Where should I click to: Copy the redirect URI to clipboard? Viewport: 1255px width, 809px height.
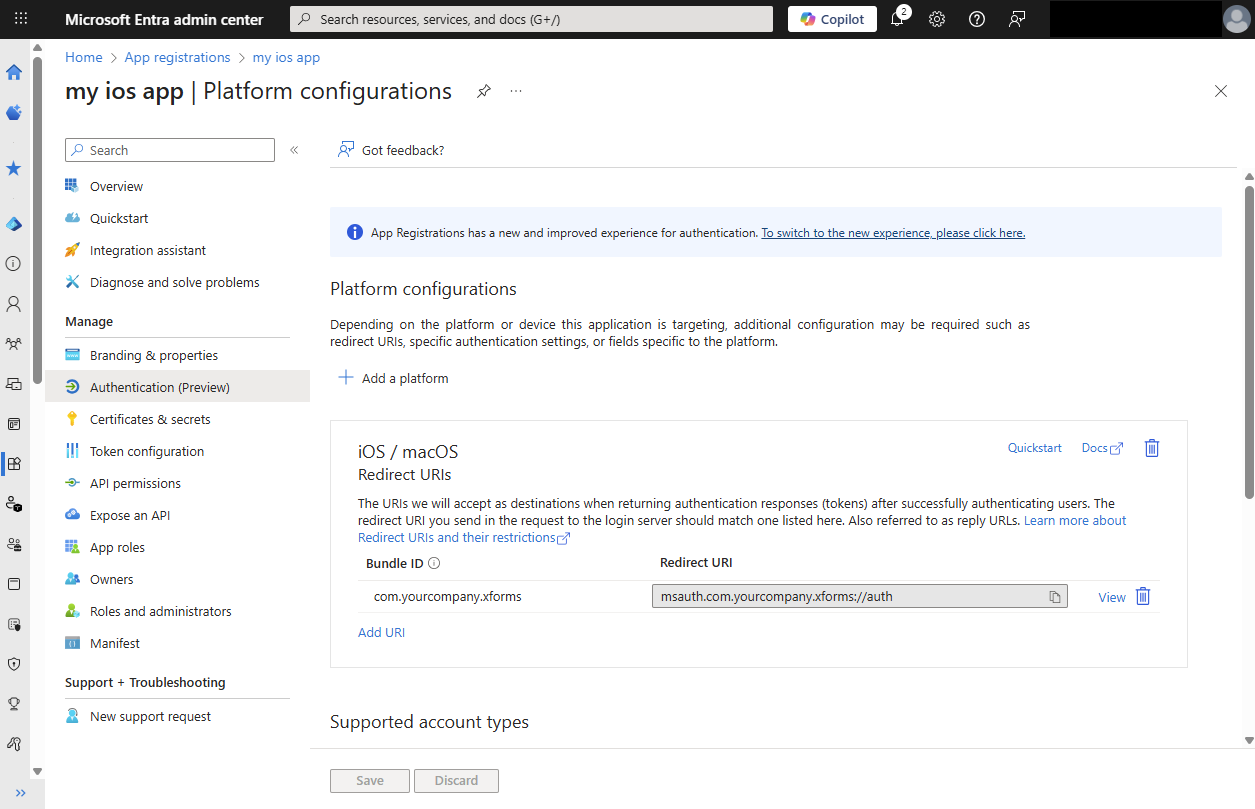[x=1055, y=597]
